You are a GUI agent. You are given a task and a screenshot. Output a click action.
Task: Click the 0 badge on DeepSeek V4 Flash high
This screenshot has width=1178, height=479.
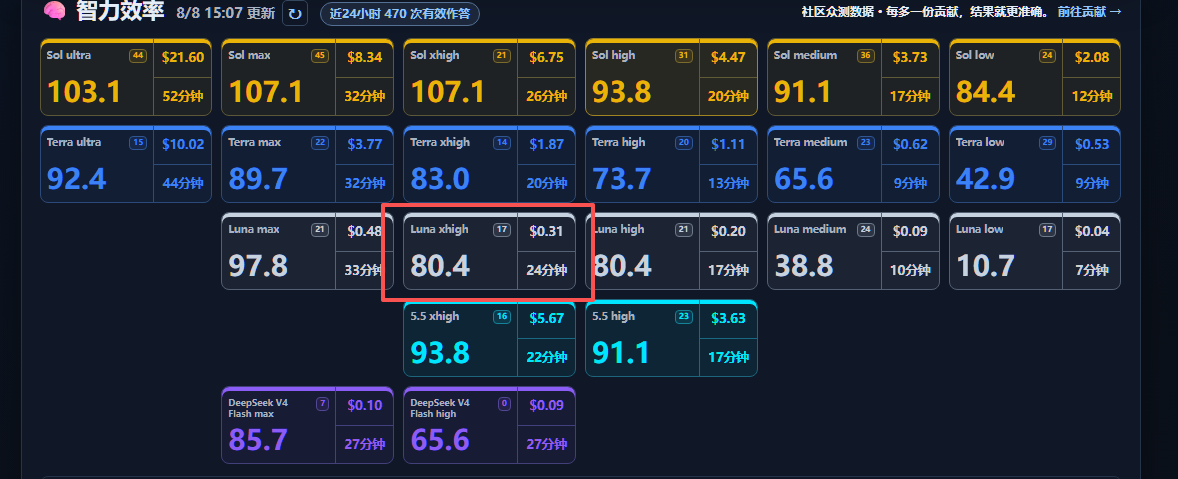(x=505, y=404)
